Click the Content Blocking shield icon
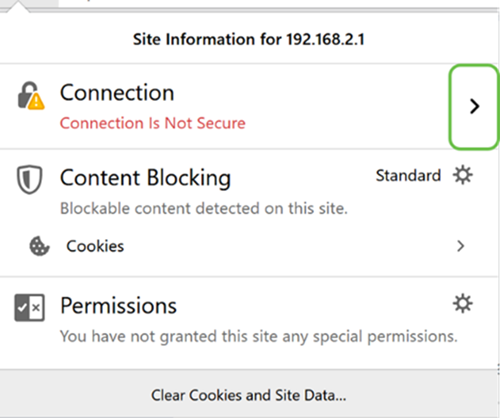The image size is (500, 418). tap(30, 179)
